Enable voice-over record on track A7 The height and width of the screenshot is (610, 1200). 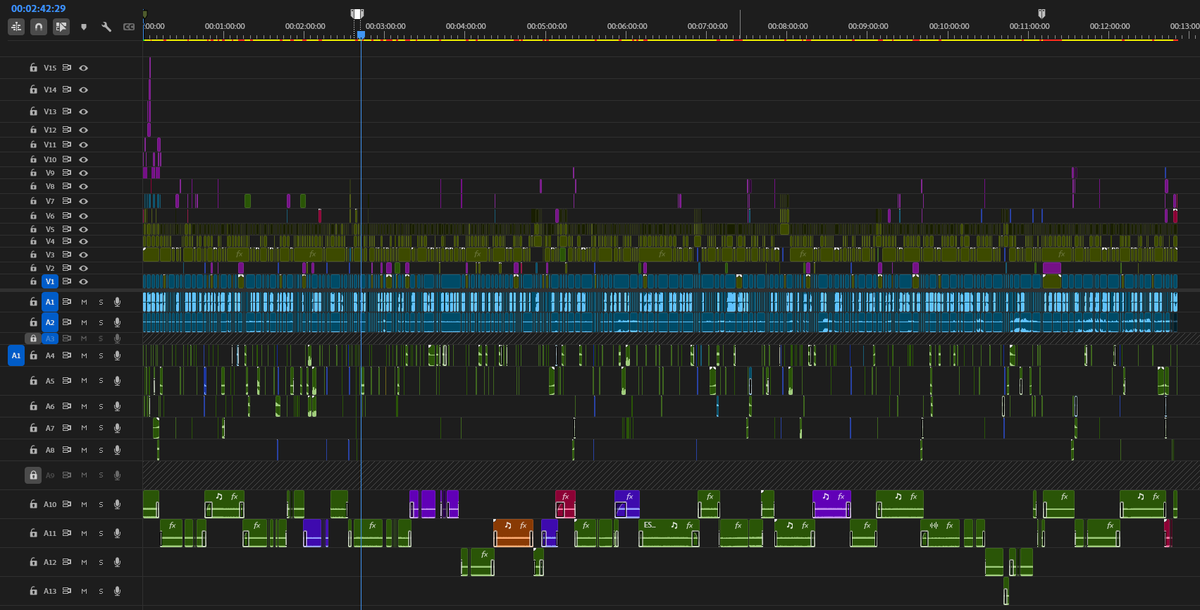117,428
